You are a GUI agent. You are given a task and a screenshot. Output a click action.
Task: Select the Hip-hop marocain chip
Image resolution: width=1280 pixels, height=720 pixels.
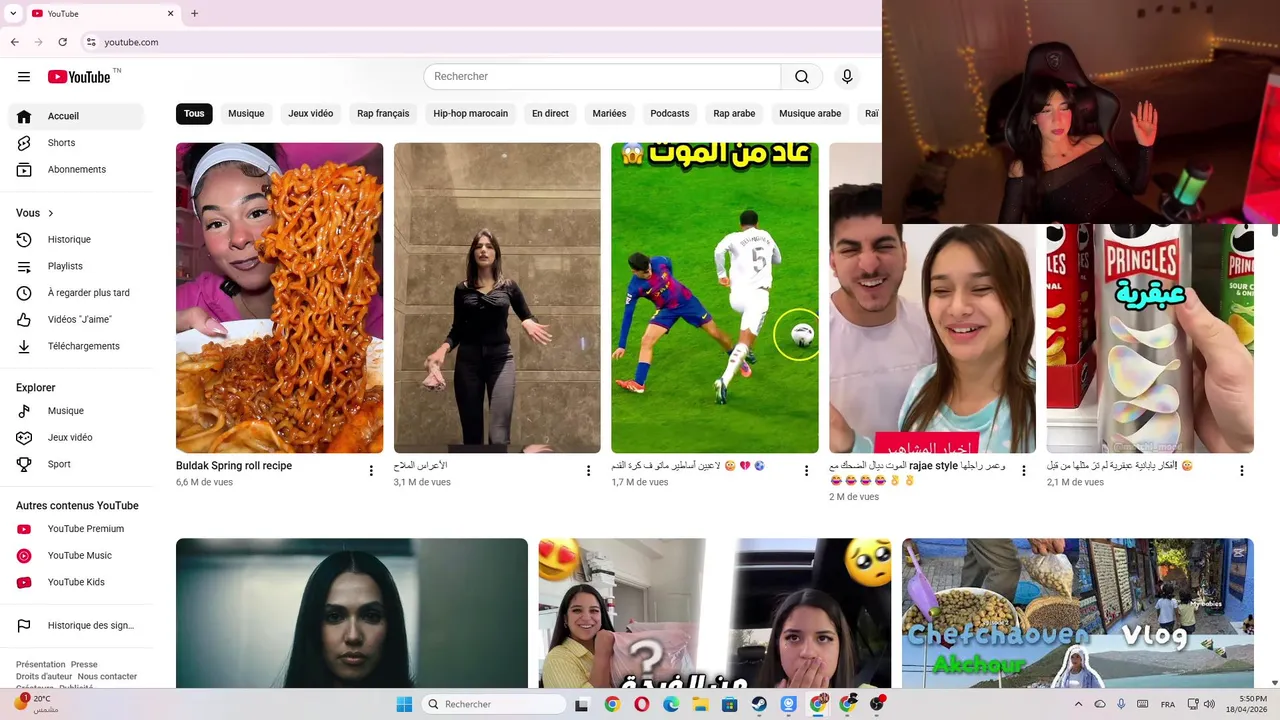click(470, 114)
